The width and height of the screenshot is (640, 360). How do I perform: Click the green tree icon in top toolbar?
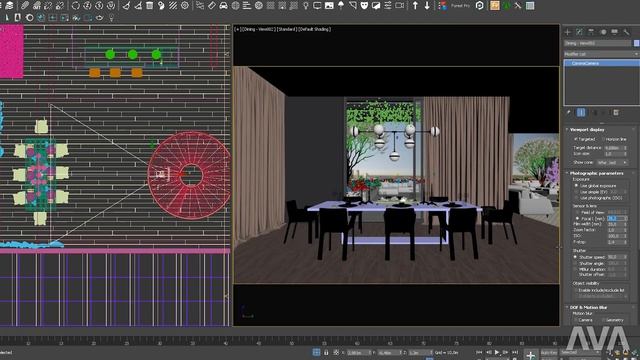click(507, 6)
